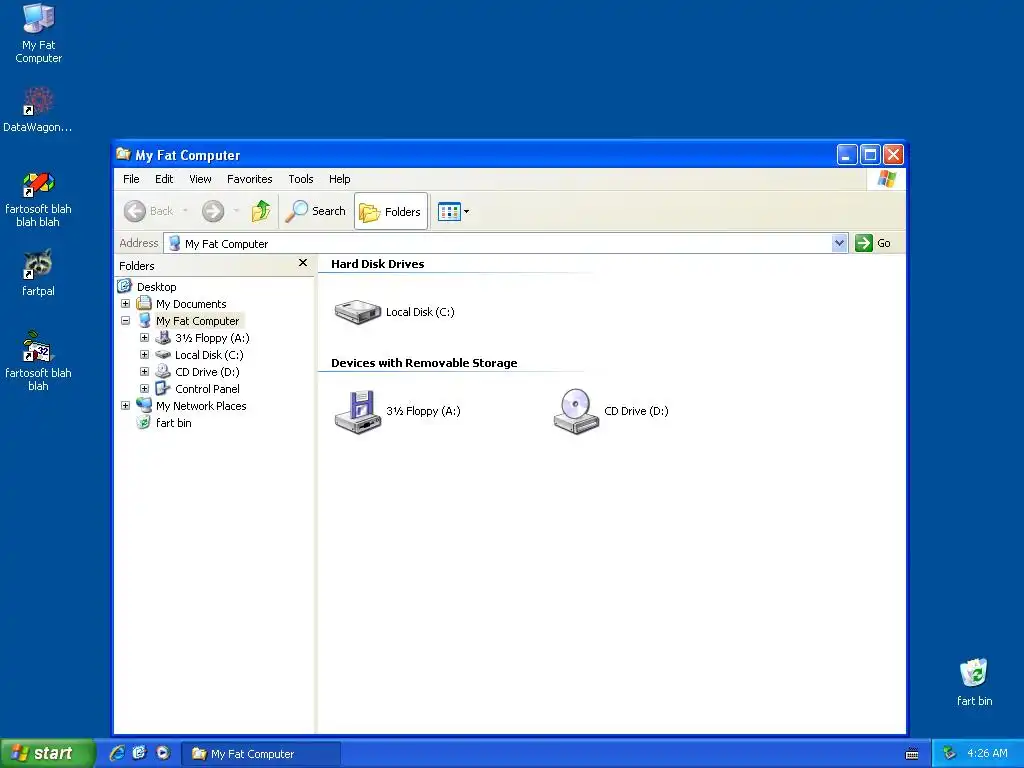Viewport: 1024px width, 768px height.
Task: Open the Tools menu
Action: 300,179
